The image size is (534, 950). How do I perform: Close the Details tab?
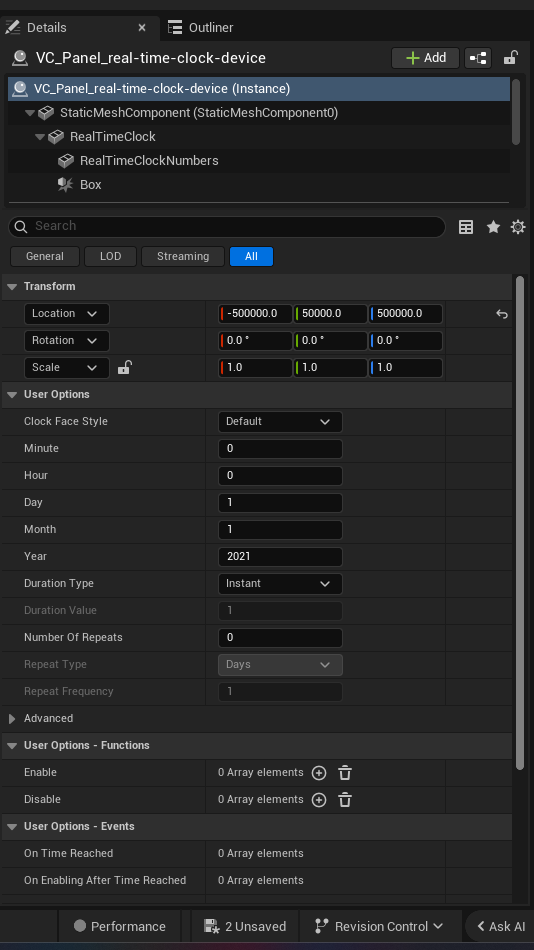142,28
